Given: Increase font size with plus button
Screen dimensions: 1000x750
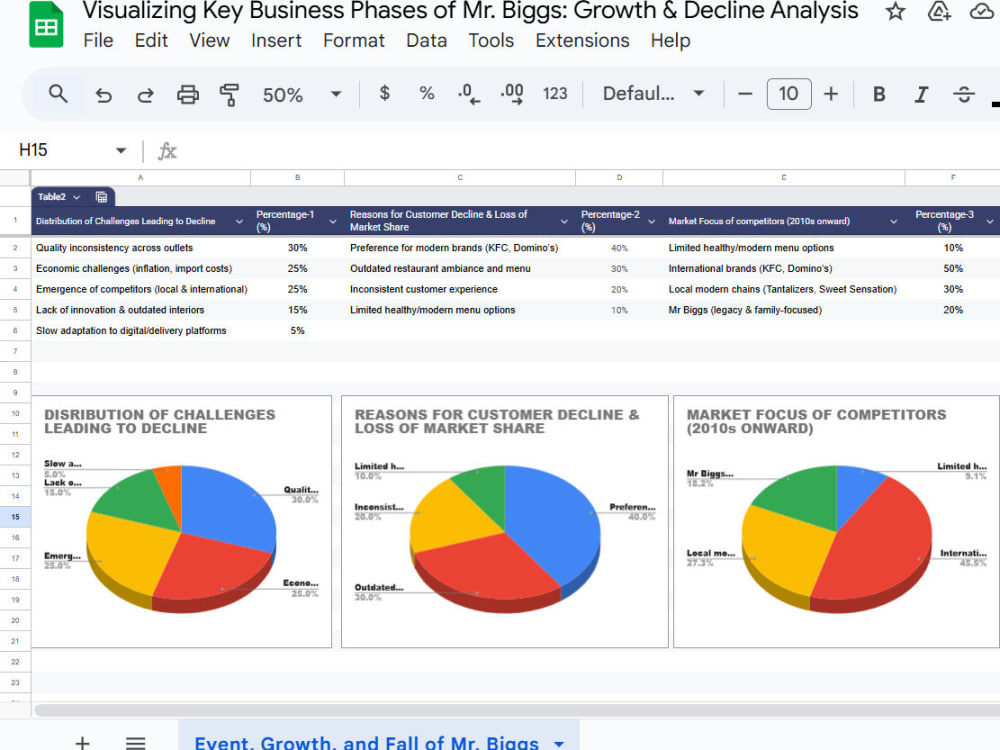Looking at the screenshot, I should (x=830, y=94).
